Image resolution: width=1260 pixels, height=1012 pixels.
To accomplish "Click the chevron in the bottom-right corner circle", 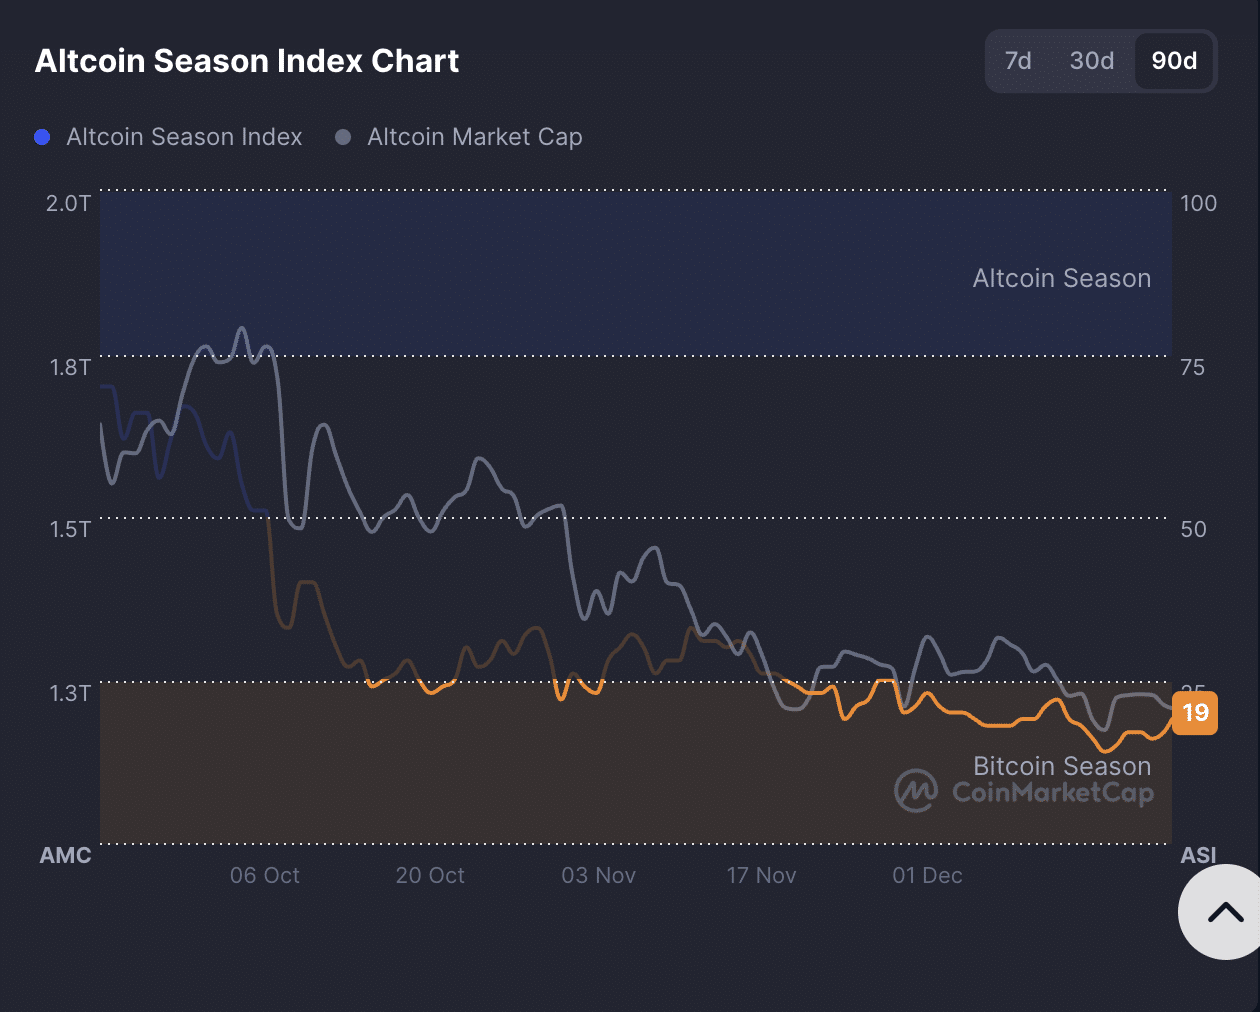I will (x=1225, y=911).
